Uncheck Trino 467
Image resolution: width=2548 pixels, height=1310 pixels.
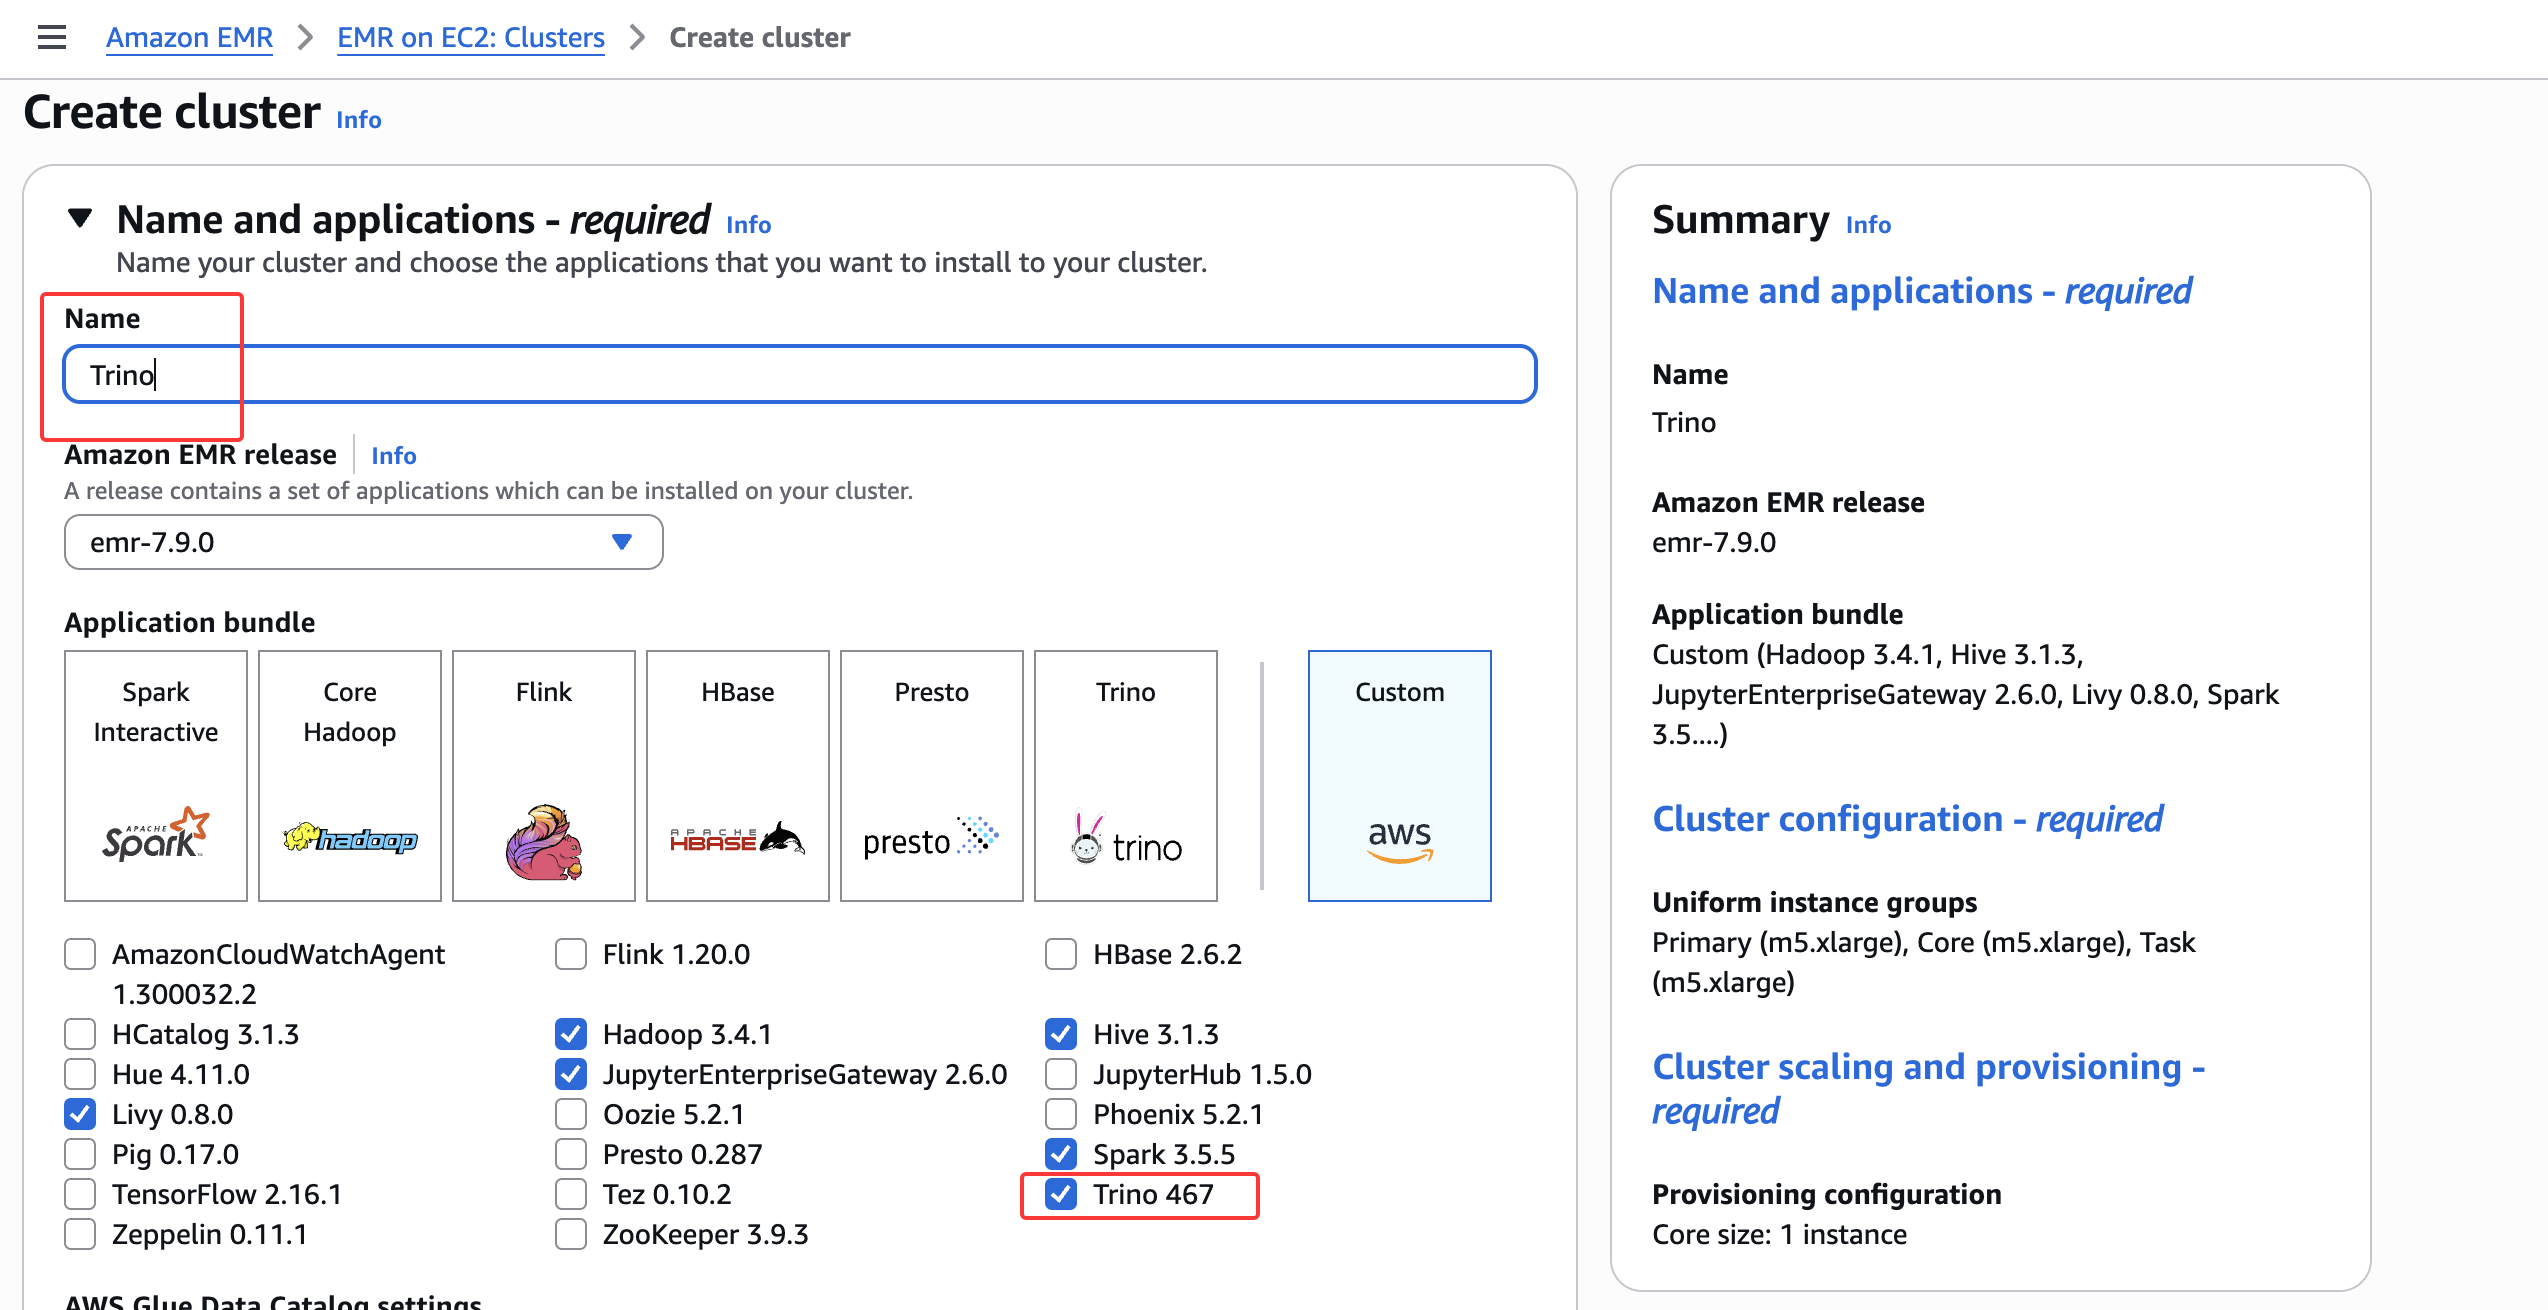(x=1061, y=1194)
